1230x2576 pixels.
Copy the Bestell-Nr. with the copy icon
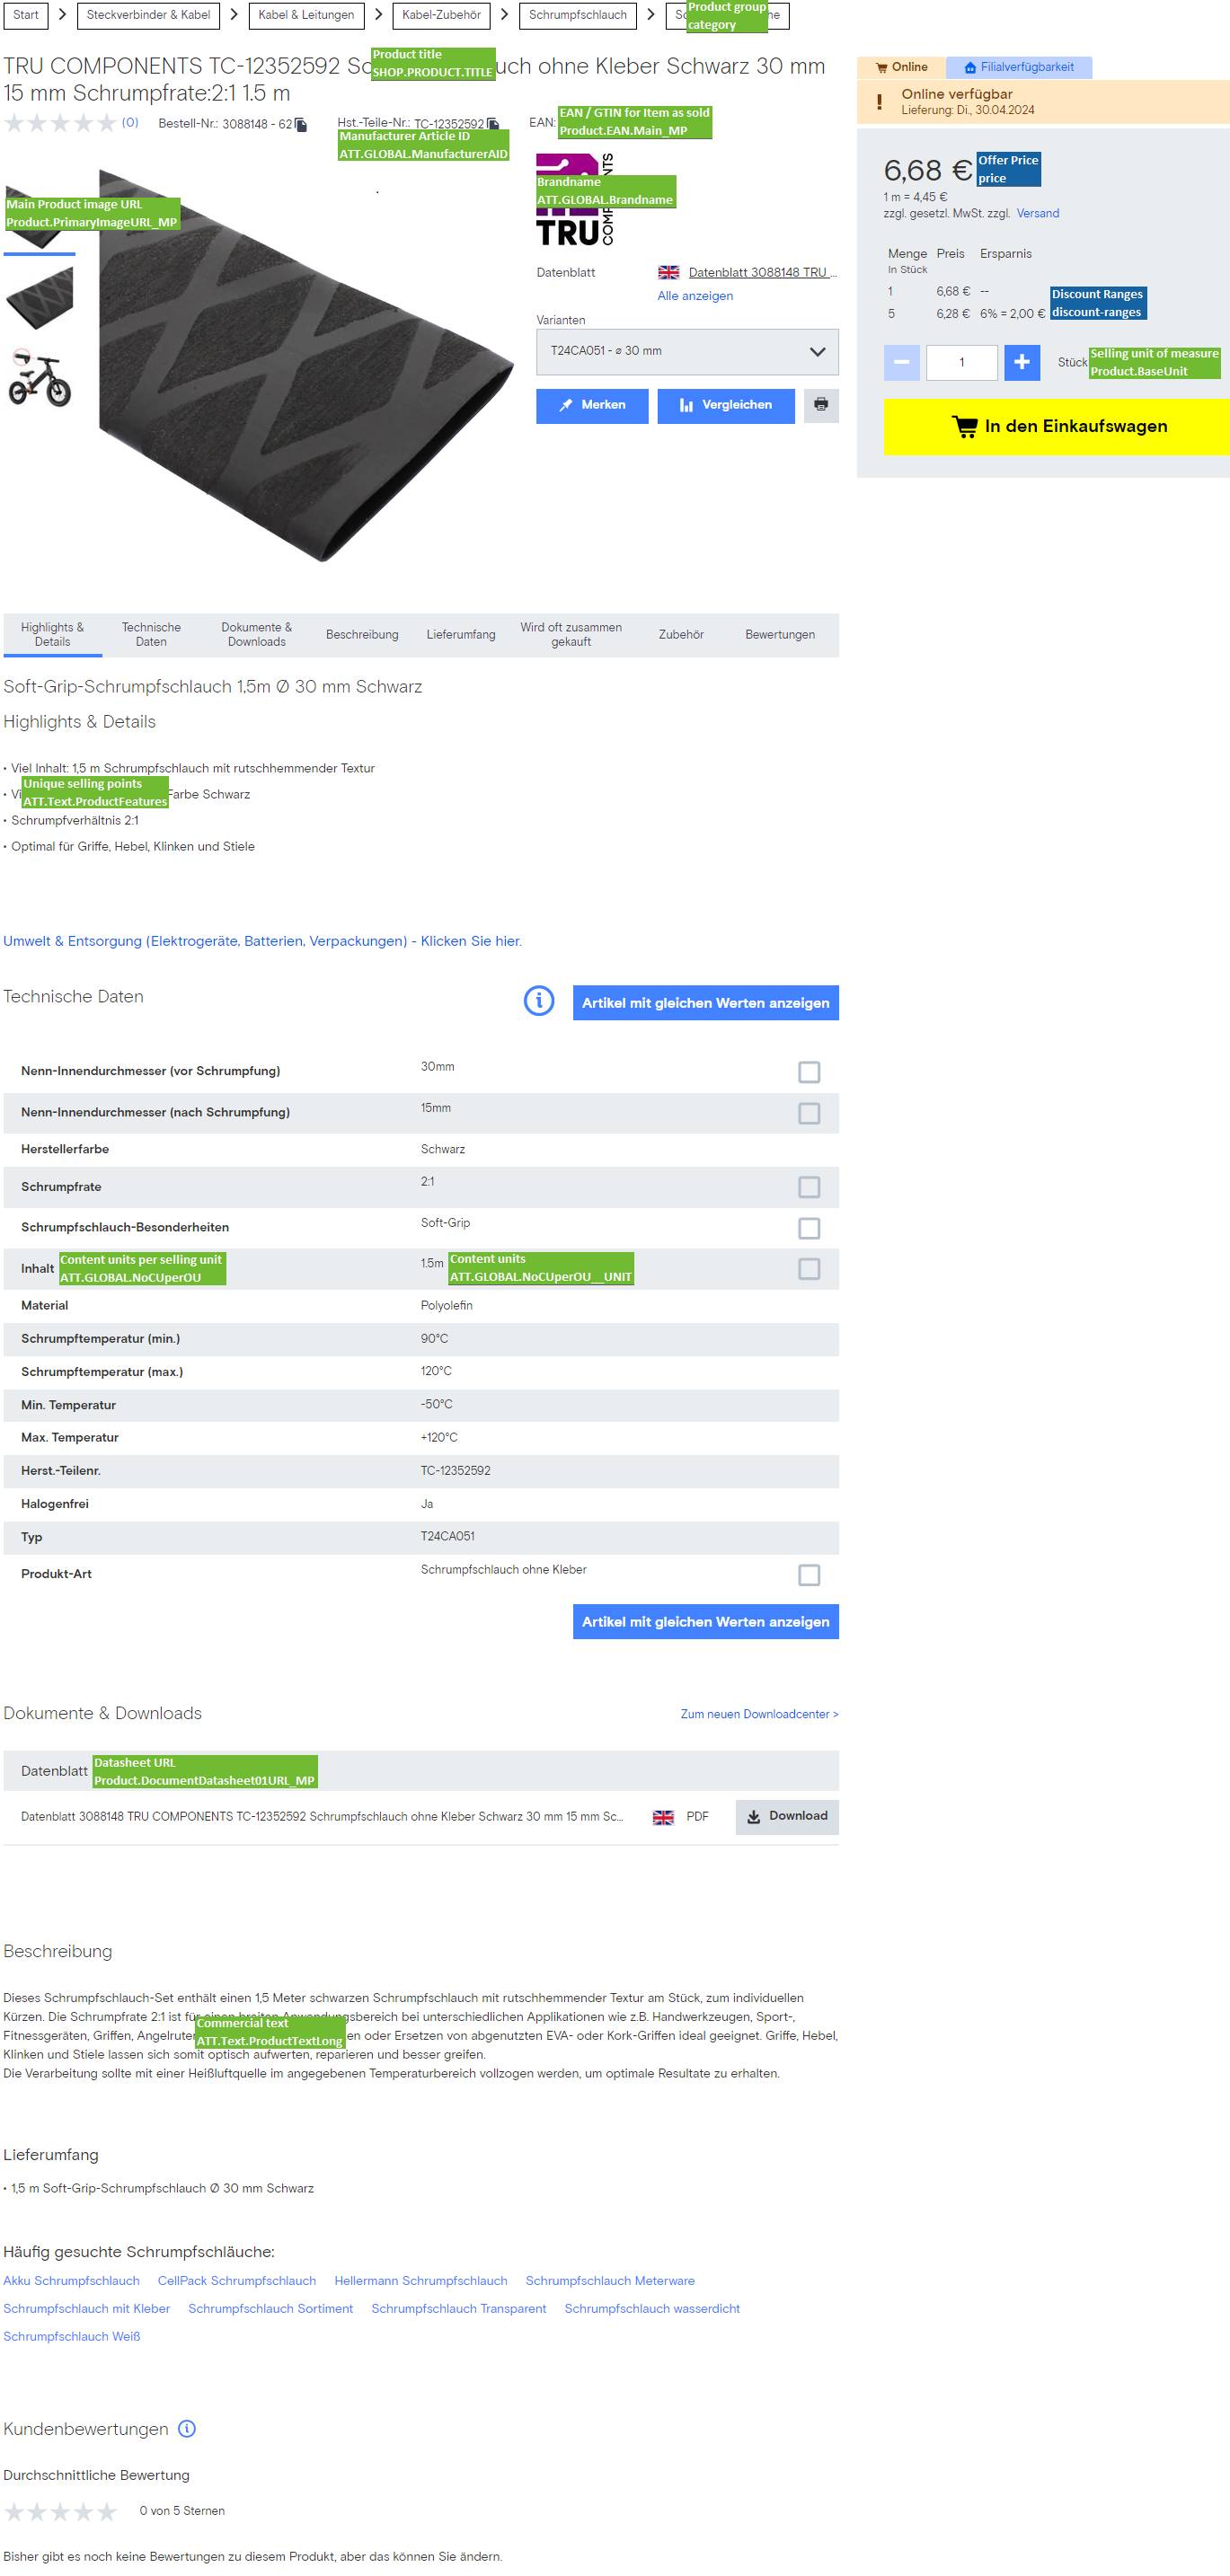[301, 125]
